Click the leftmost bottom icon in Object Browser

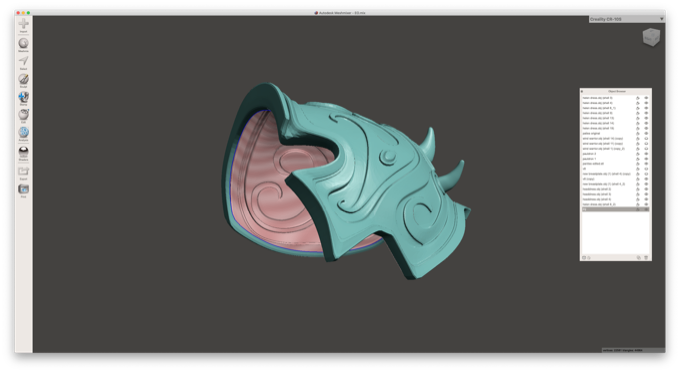(584, 258)
